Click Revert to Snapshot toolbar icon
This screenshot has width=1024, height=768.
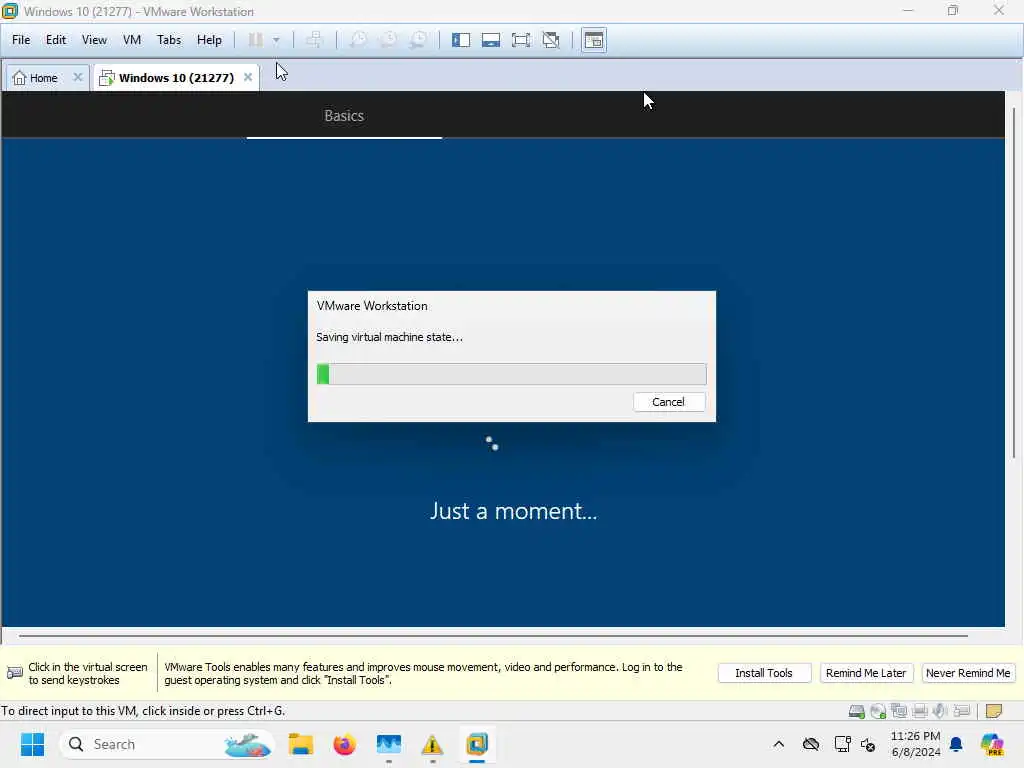388,40
